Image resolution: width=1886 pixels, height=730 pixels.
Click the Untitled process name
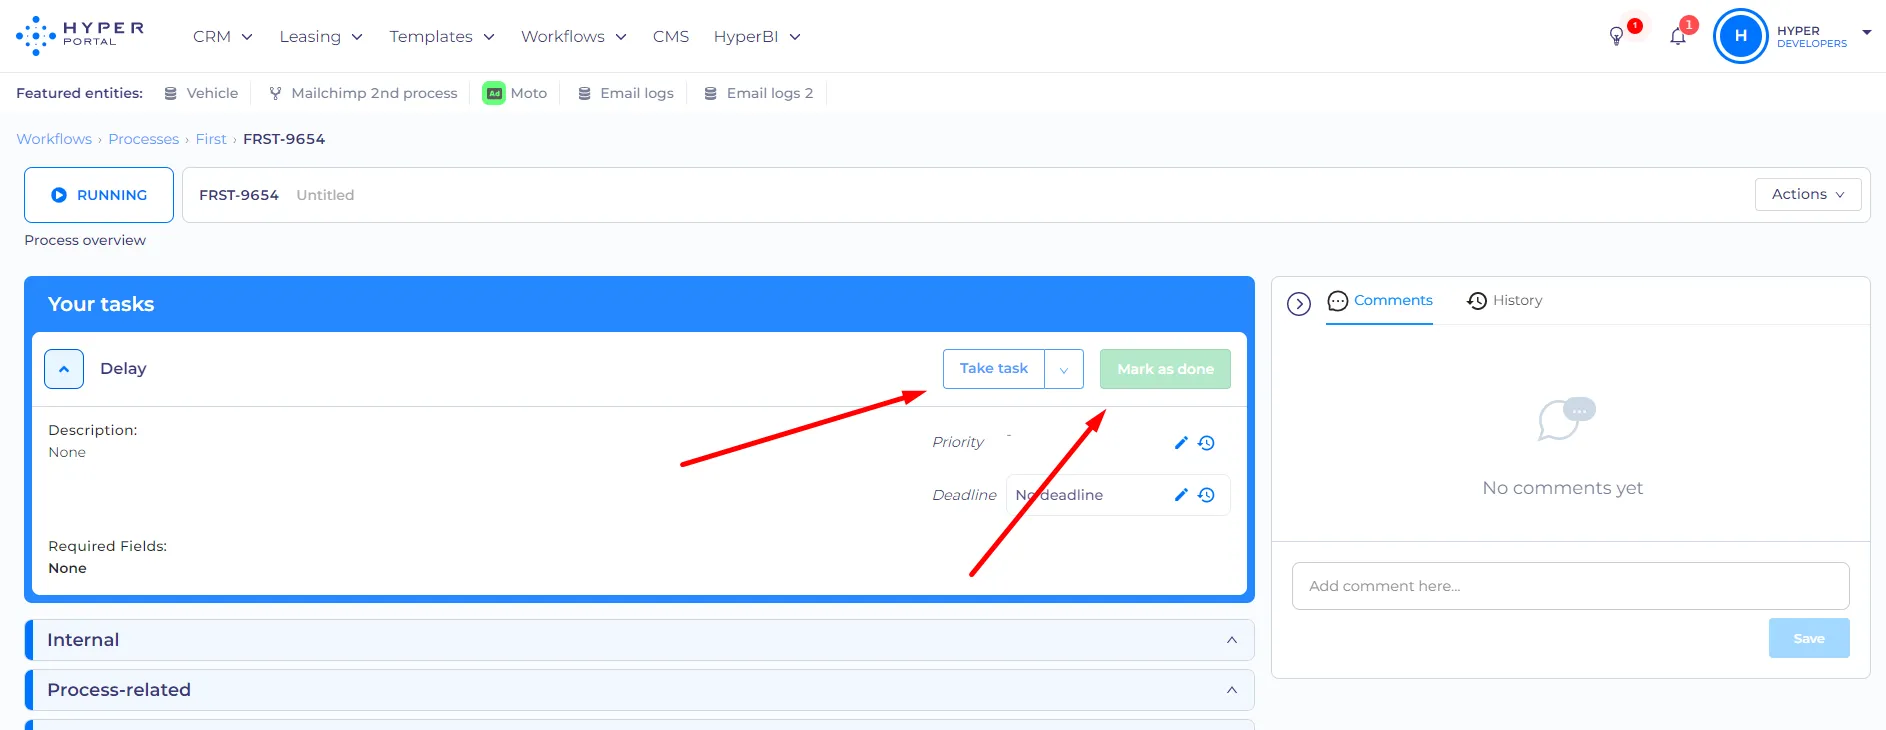pos(325,195)
